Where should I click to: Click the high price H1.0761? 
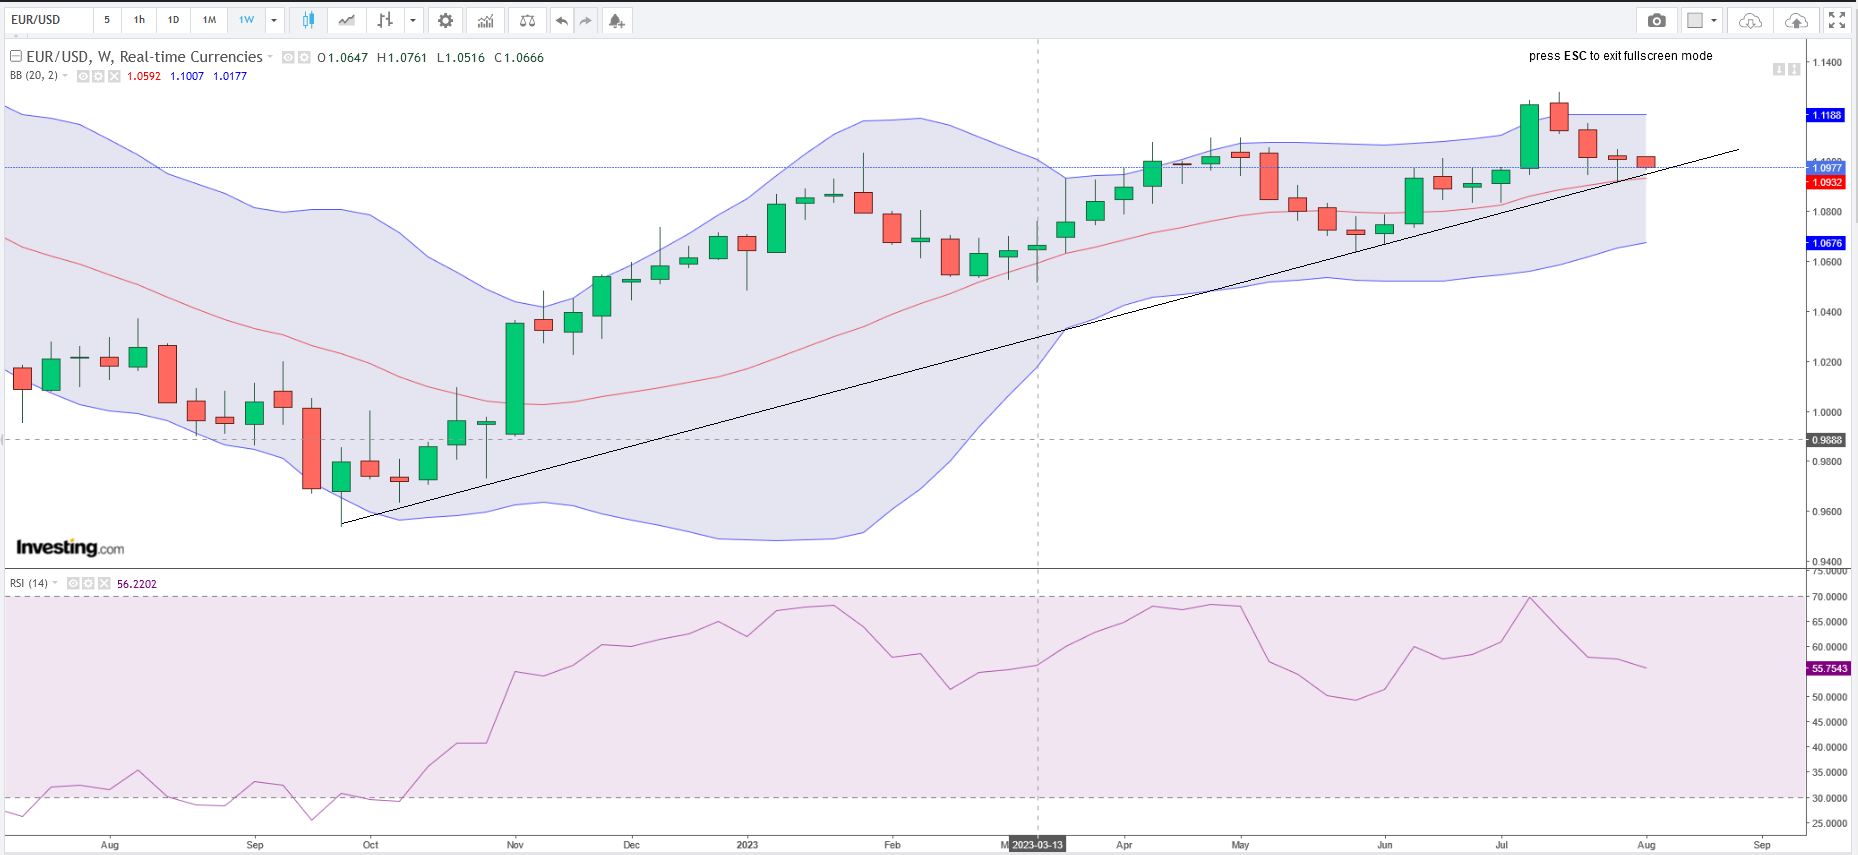(402, 58)
